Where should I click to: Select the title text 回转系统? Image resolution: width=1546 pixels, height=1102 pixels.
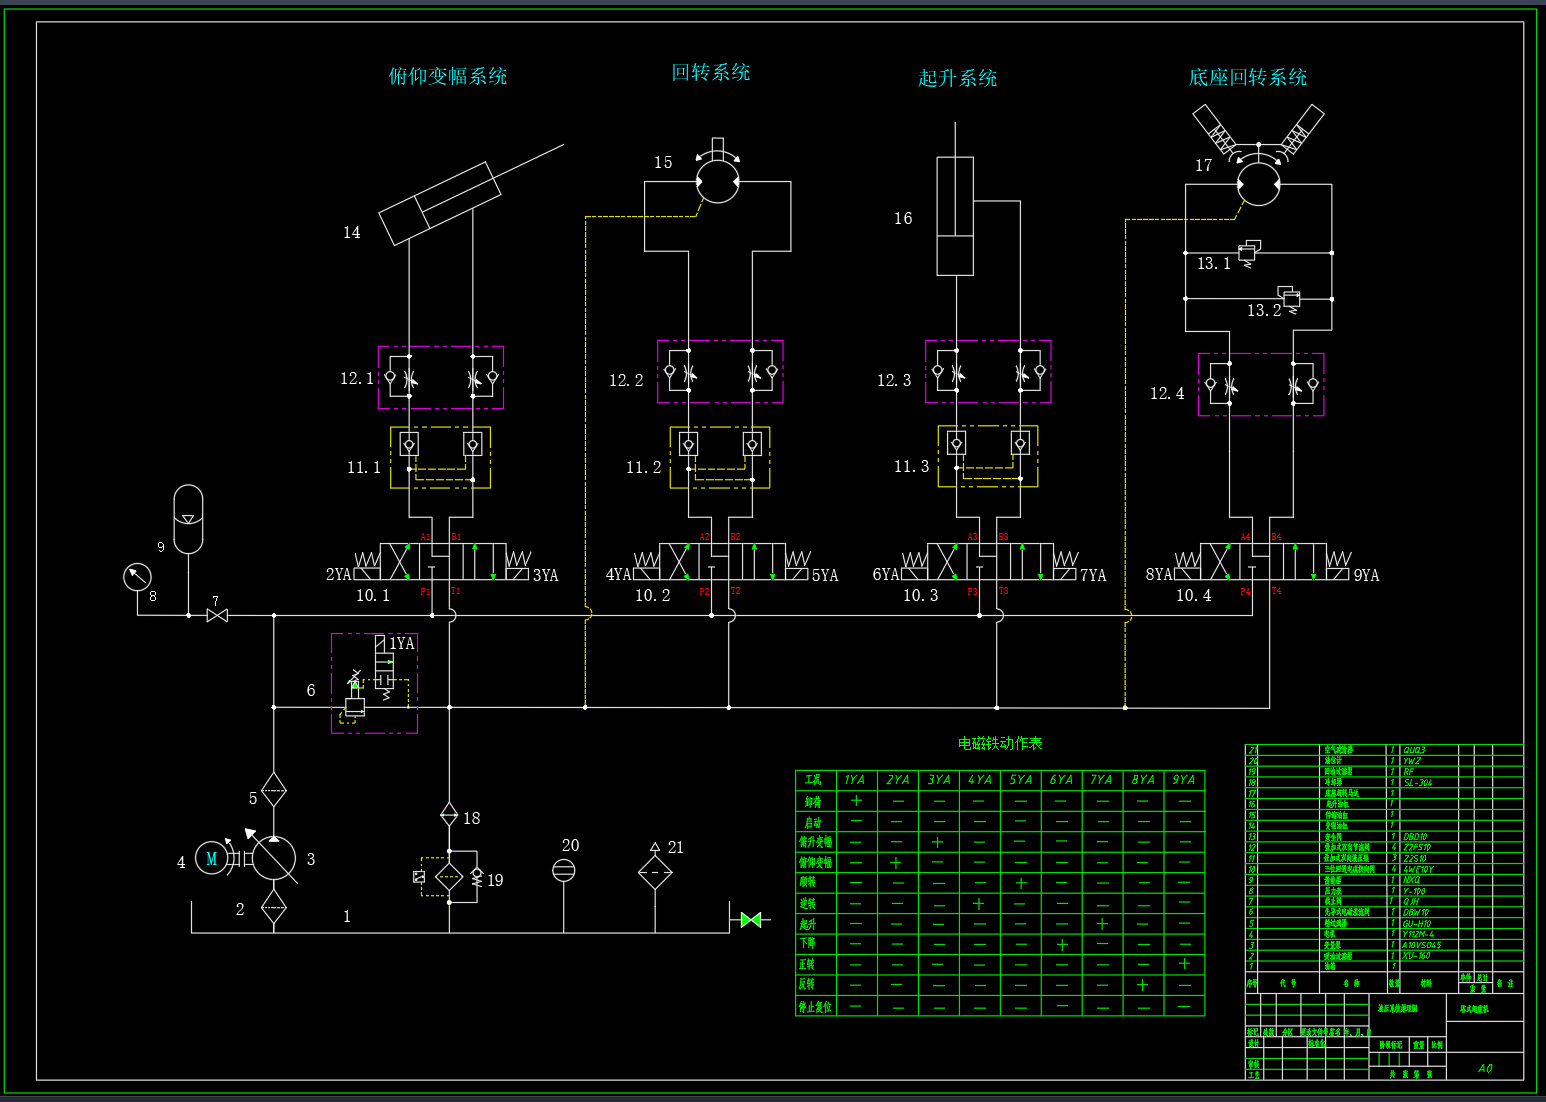(x=711, y=72)
